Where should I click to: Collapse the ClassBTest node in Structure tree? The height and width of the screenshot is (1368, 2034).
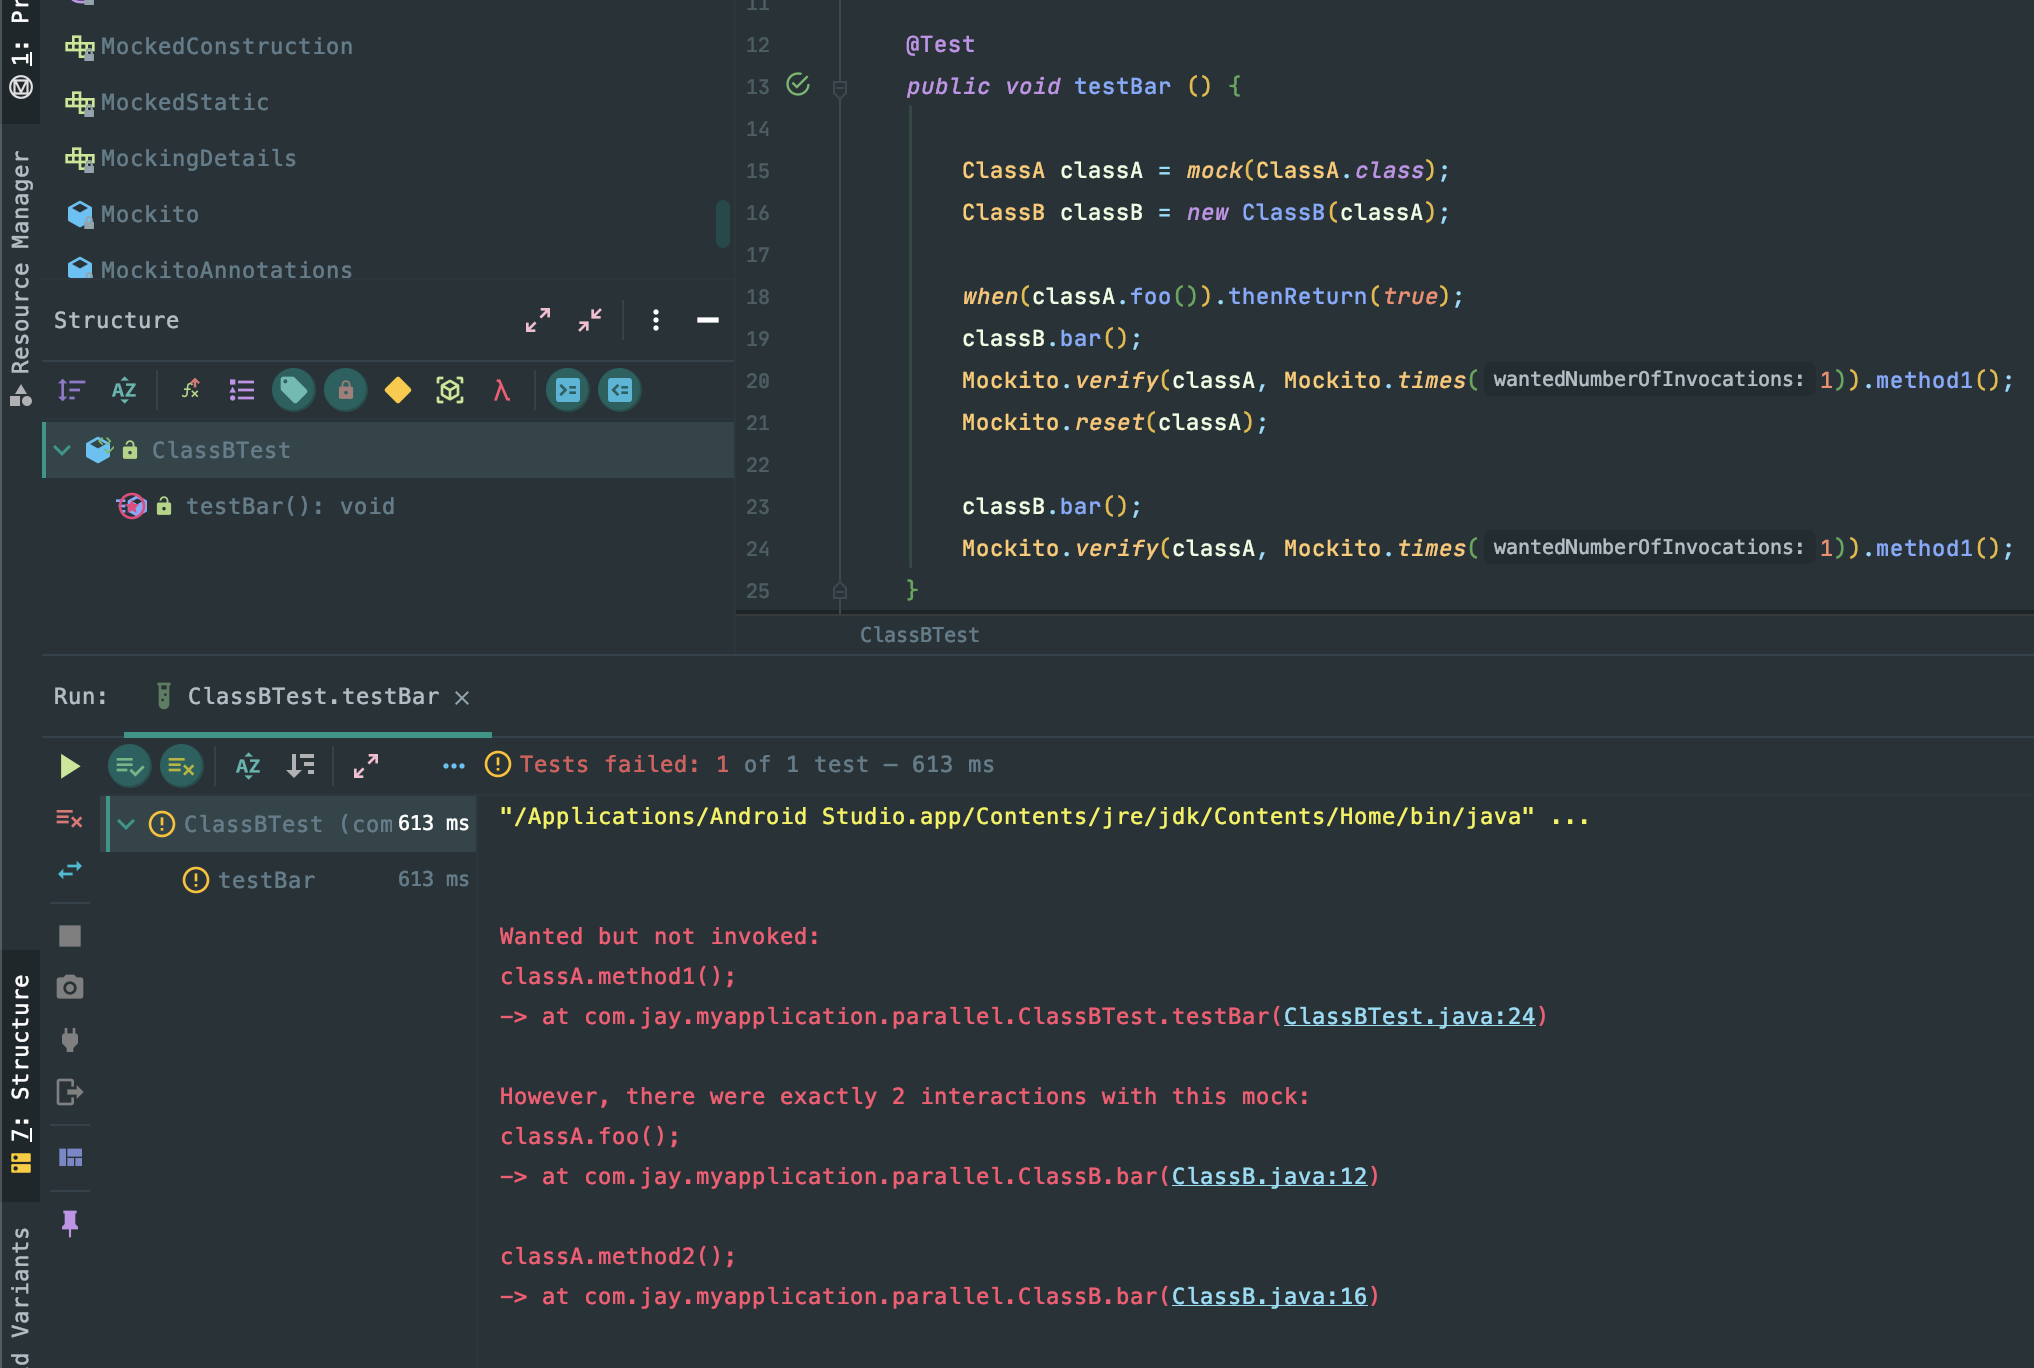pyautogui.click(x=62, y=450)
